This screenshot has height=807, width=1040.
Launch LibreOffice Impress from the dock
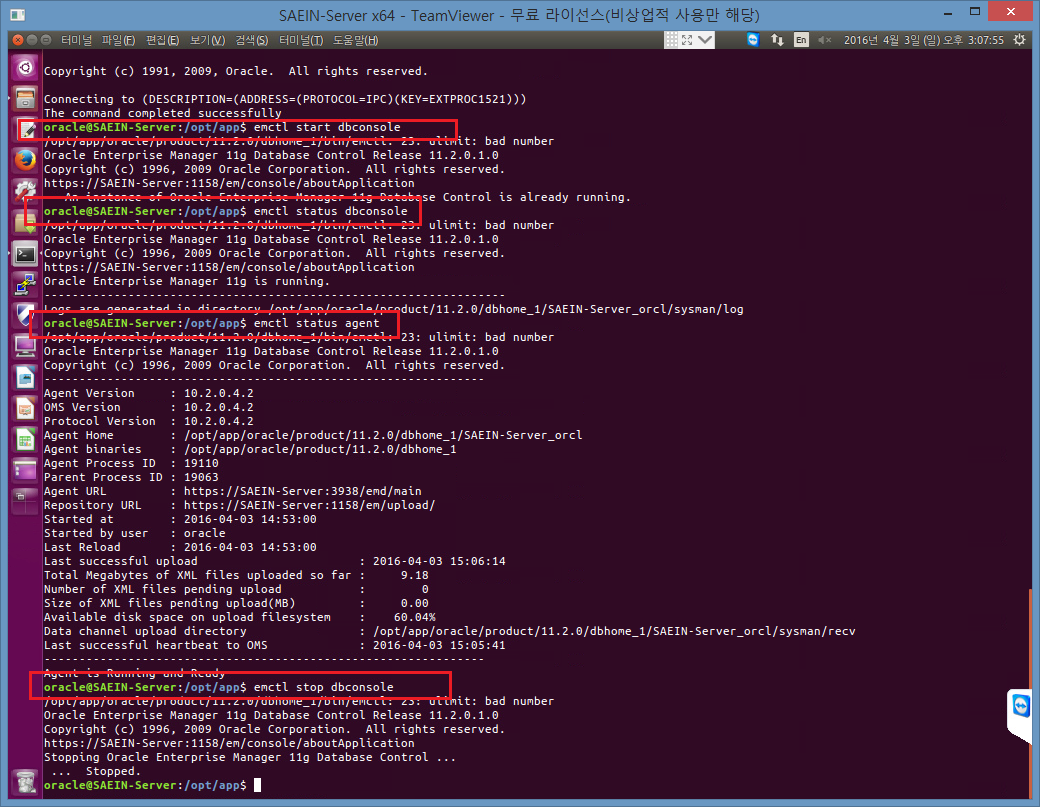[x=25, y=408]
